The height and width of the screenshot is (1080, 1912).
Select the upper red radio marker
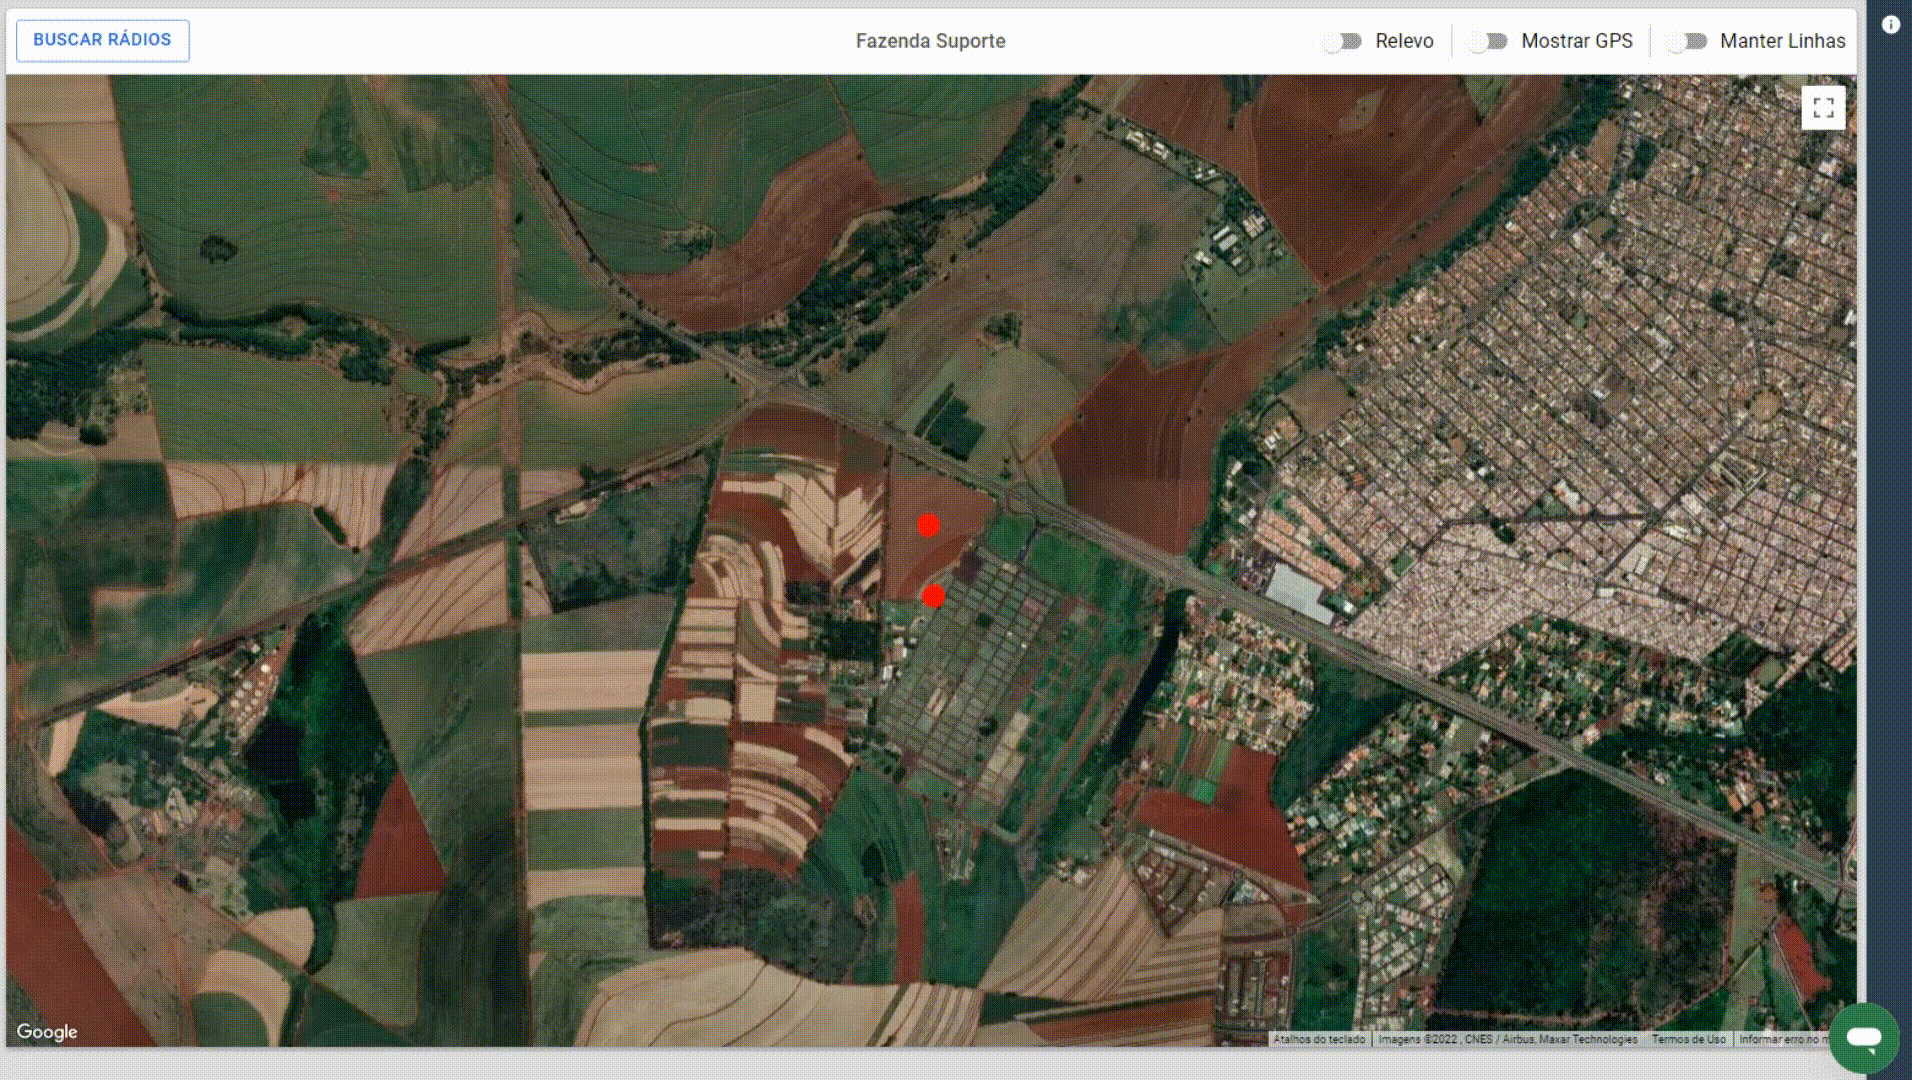(x=928, y=524)
